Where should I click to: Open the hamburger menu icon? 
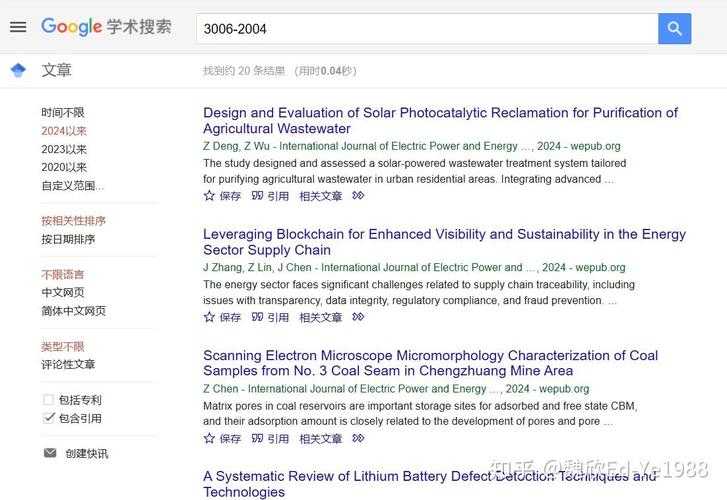point(18,27)
